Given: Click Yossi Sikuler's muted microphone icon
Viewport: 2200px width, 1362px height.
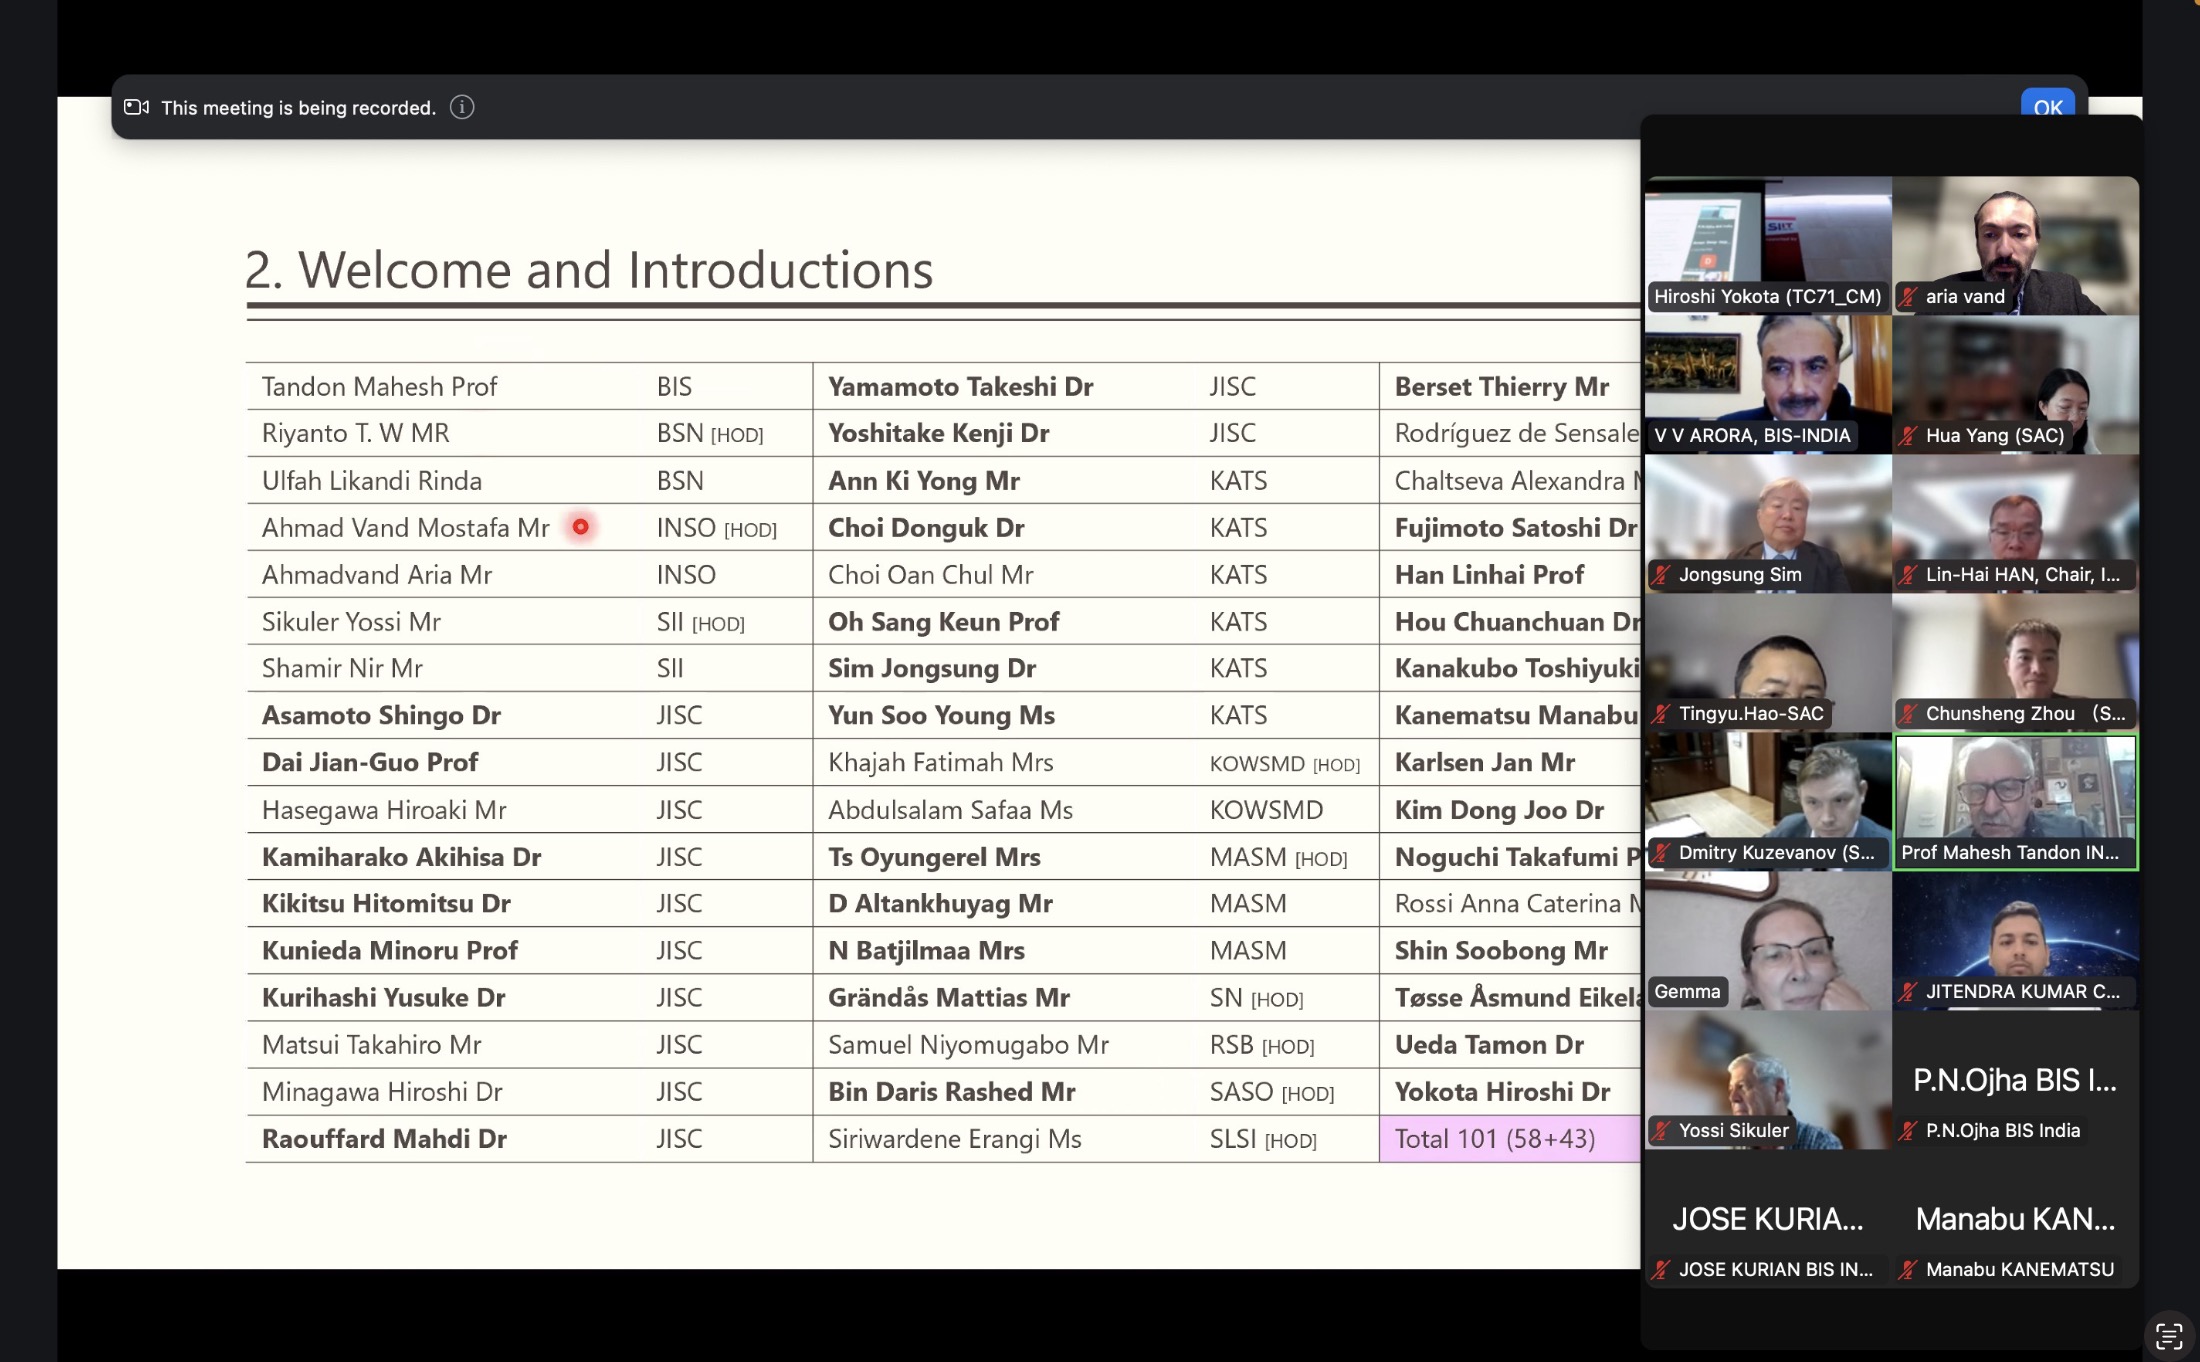Looking at the screenshot, I should [x=1662, y=1130].
